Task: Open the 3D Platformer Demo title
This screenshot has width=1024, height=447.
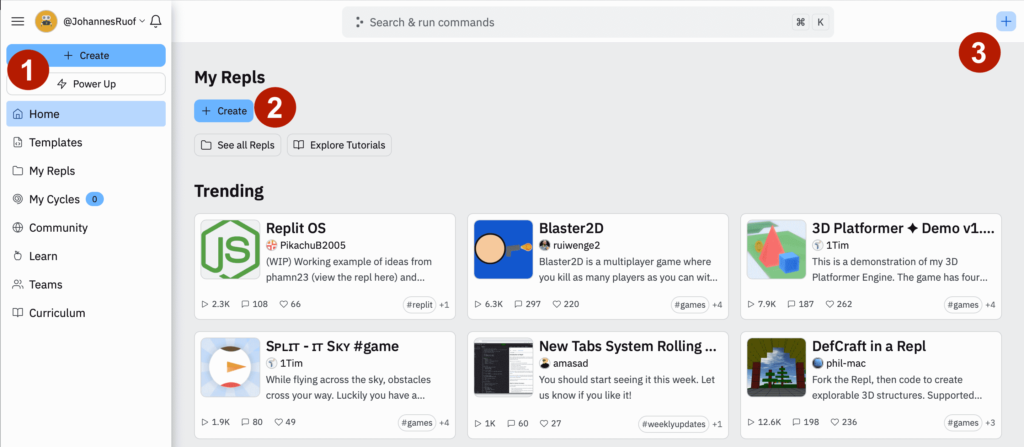Action: coord(903,228)
